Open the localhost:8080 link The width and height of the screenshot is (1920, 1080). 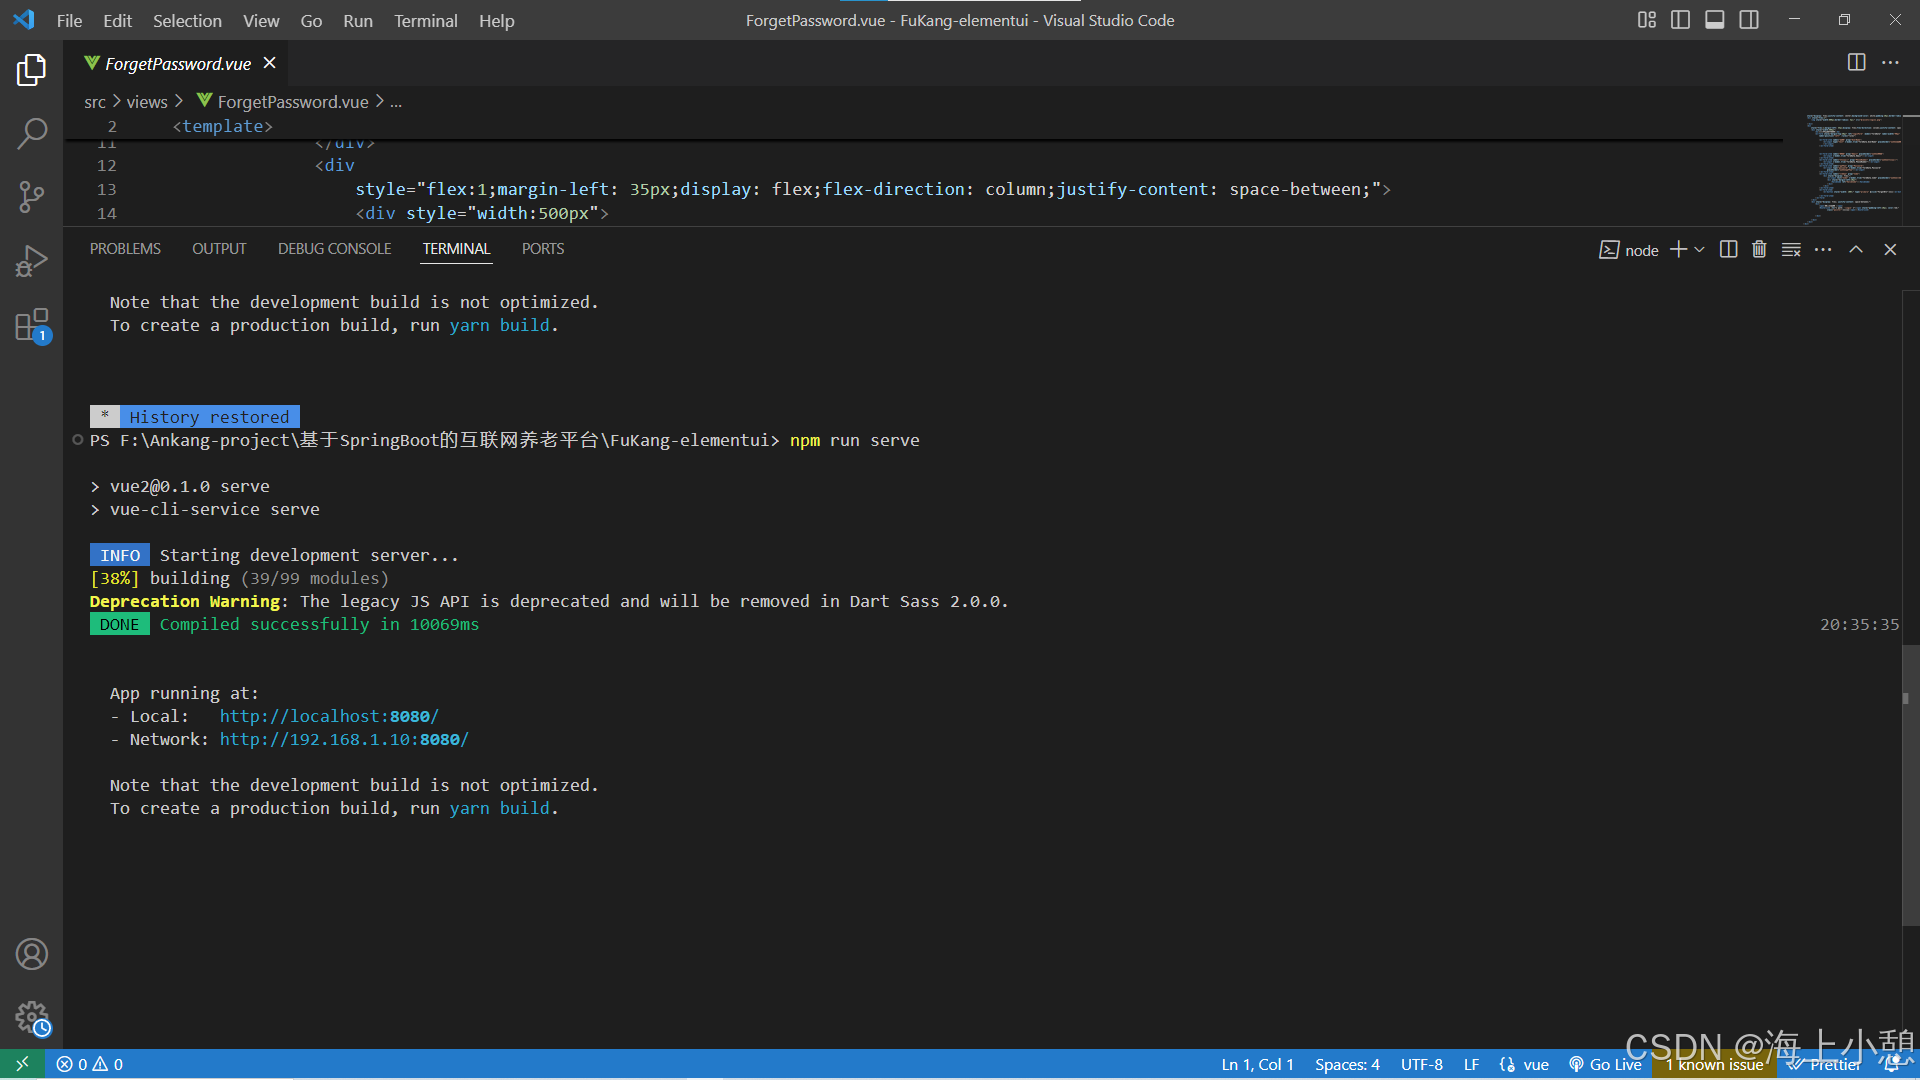329,716
